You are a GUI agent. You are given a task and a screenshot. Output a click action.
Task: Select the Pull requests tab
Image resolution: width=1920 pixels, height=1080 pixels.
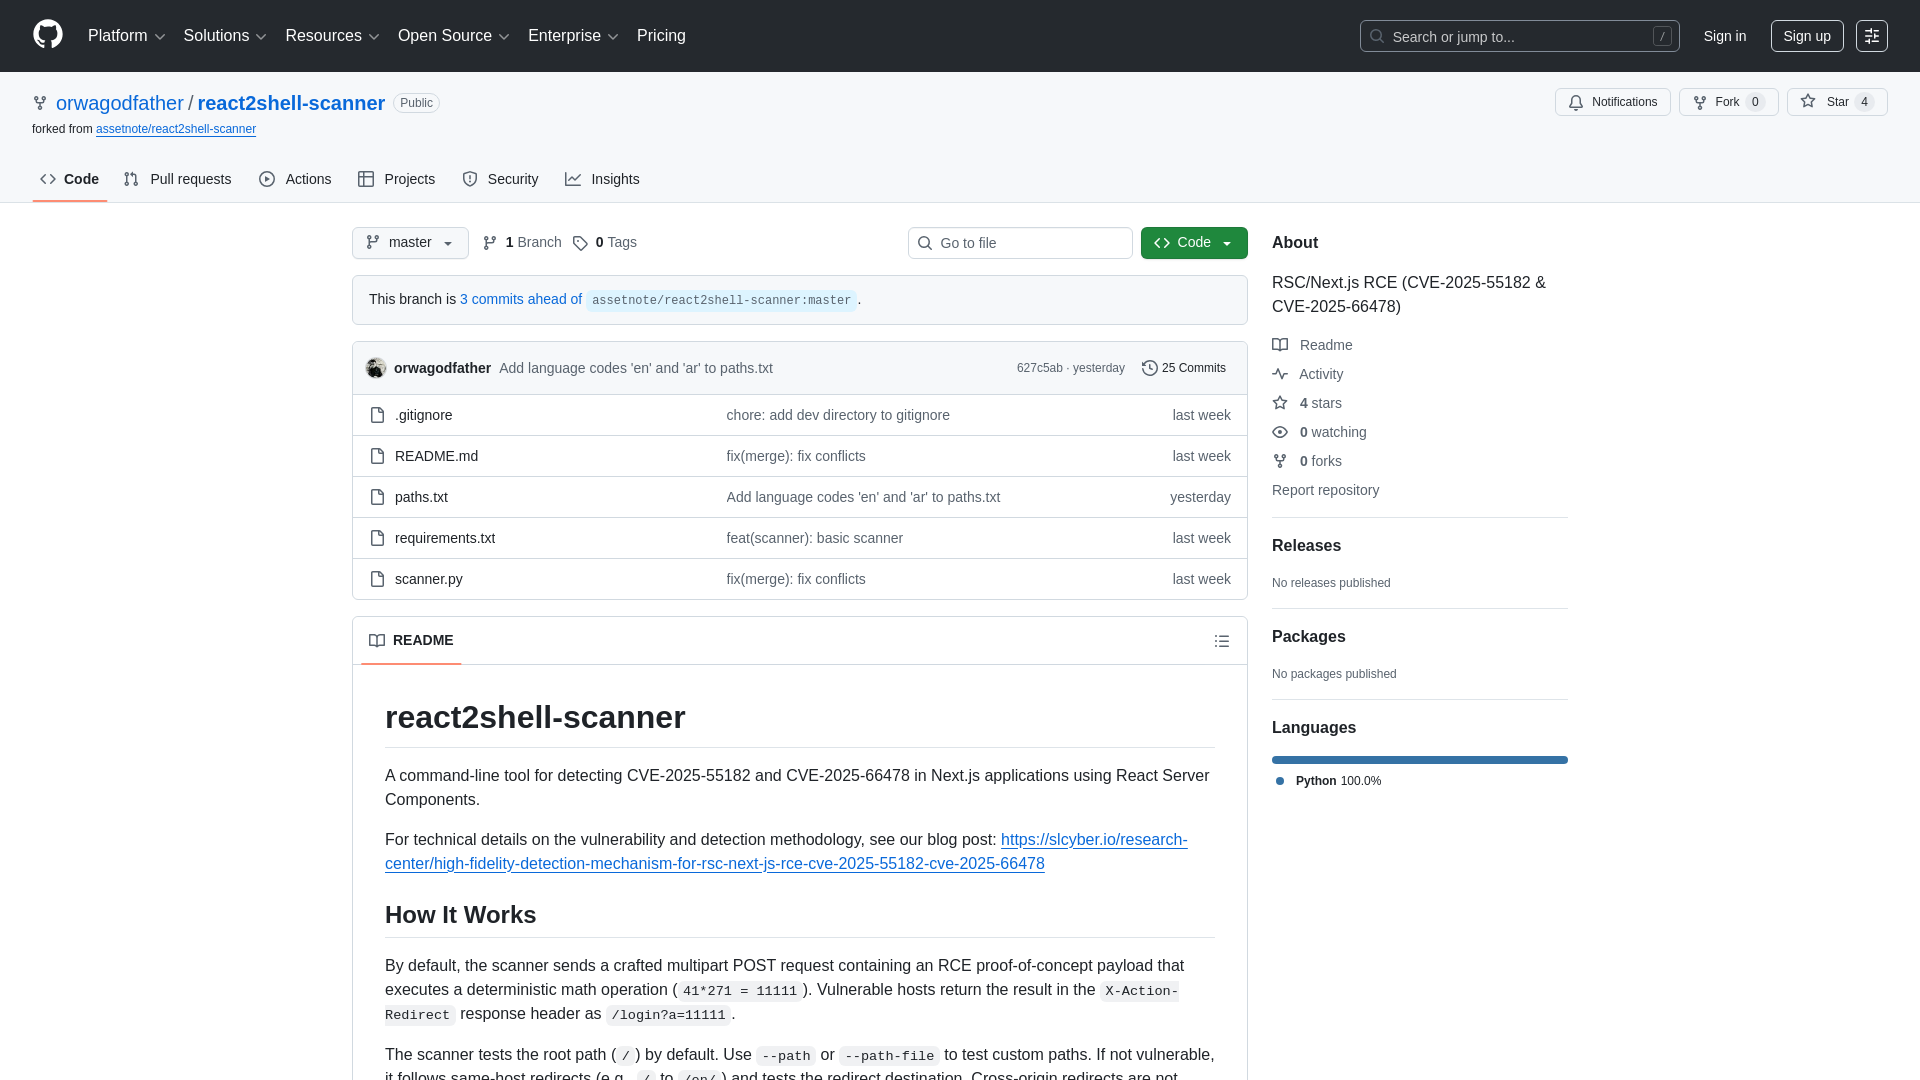click(177, 179)
